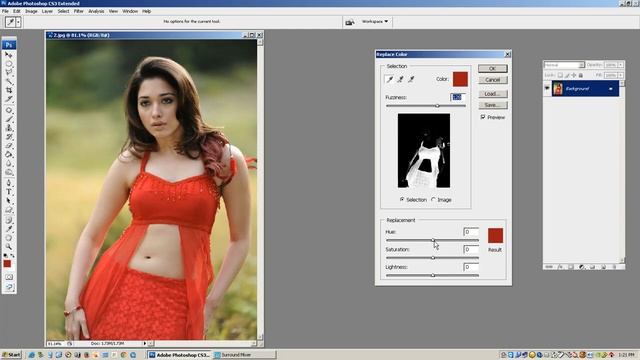Viewport: 640px width, 360px height.
Task: Select the Pen tool
Action: click(9, 183)
